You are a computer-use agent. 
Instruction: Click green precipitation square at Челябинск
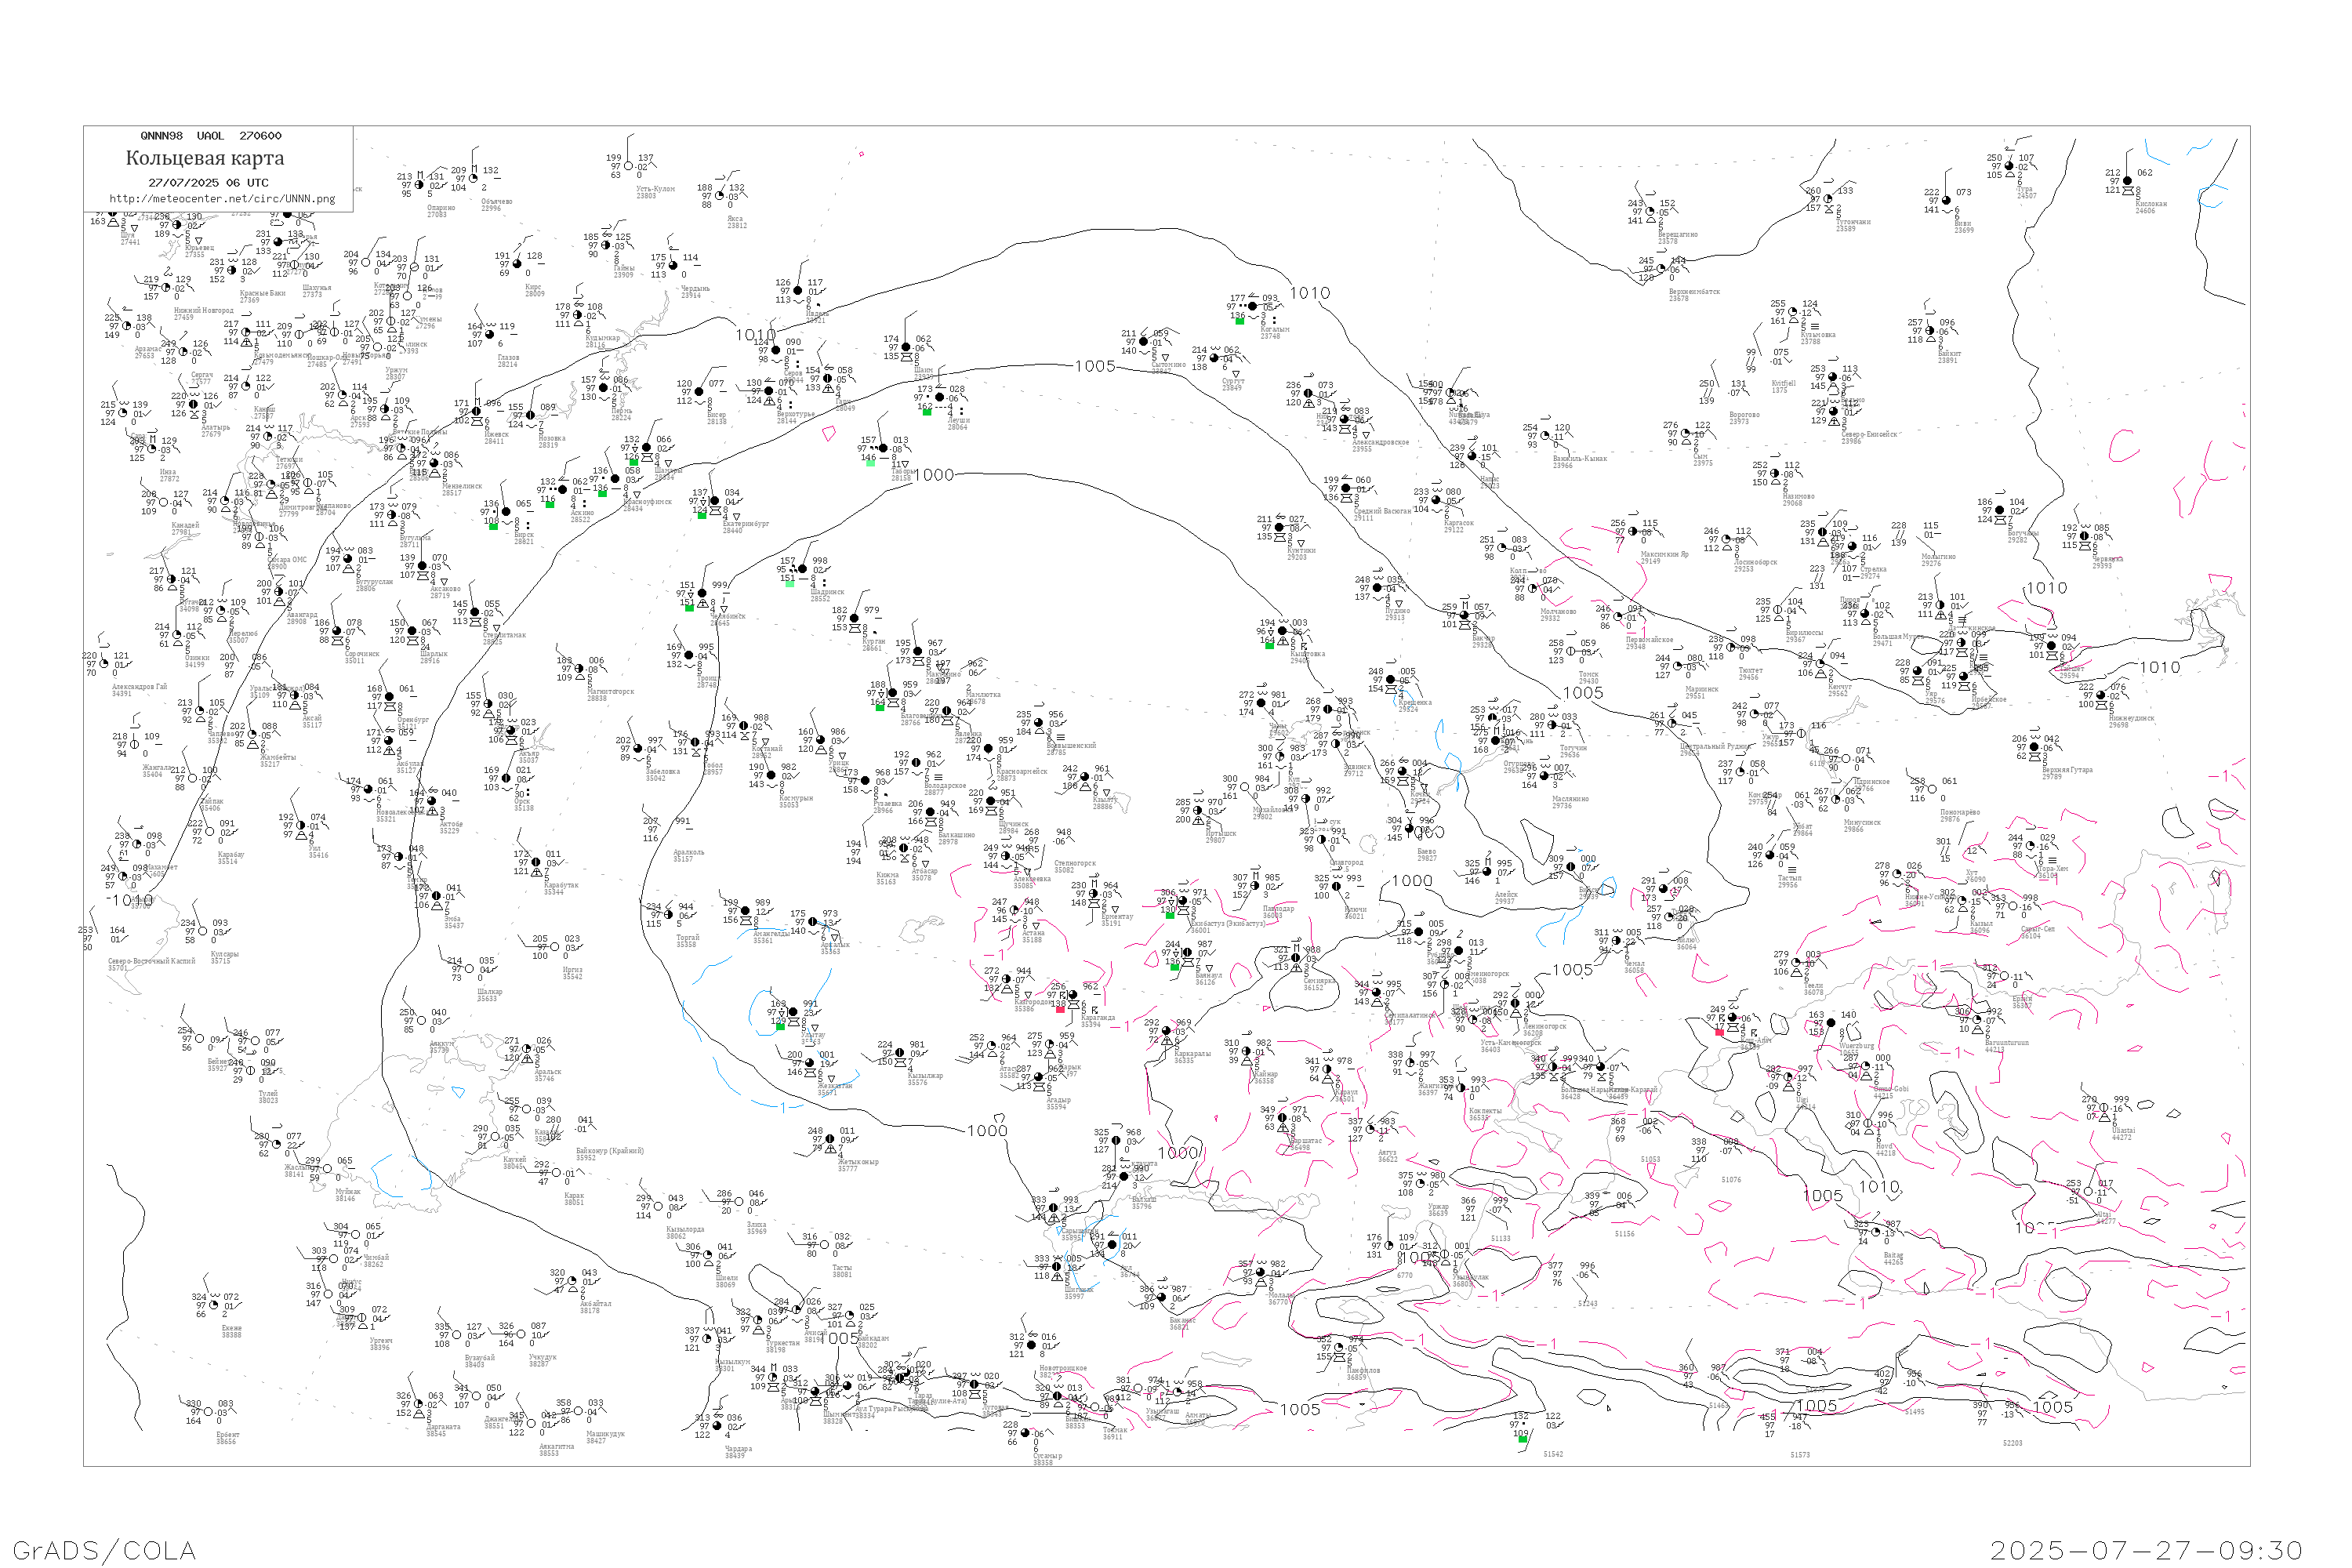coord(689,608)
